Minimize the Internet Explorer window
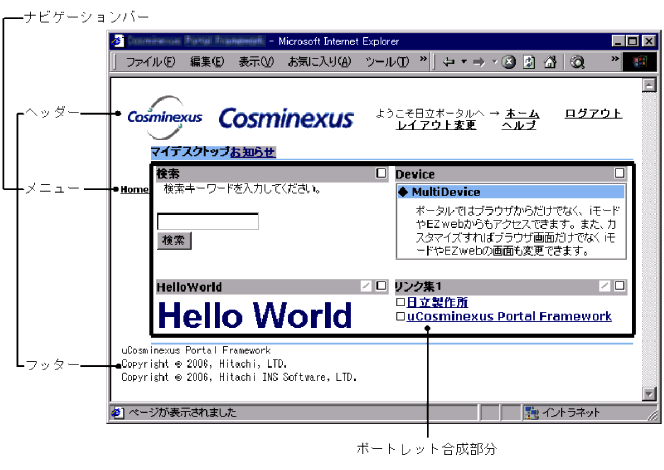The width and height of the screenshot is (664, 470). (x=619, y=41)
